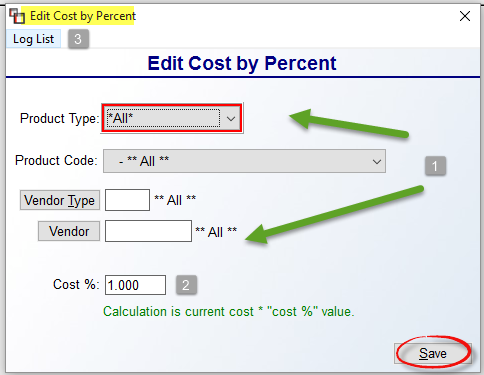Click the Product Code label
The width and height of the screenshot is (484, 375).
pyautogui.click(x=56, y=161)
